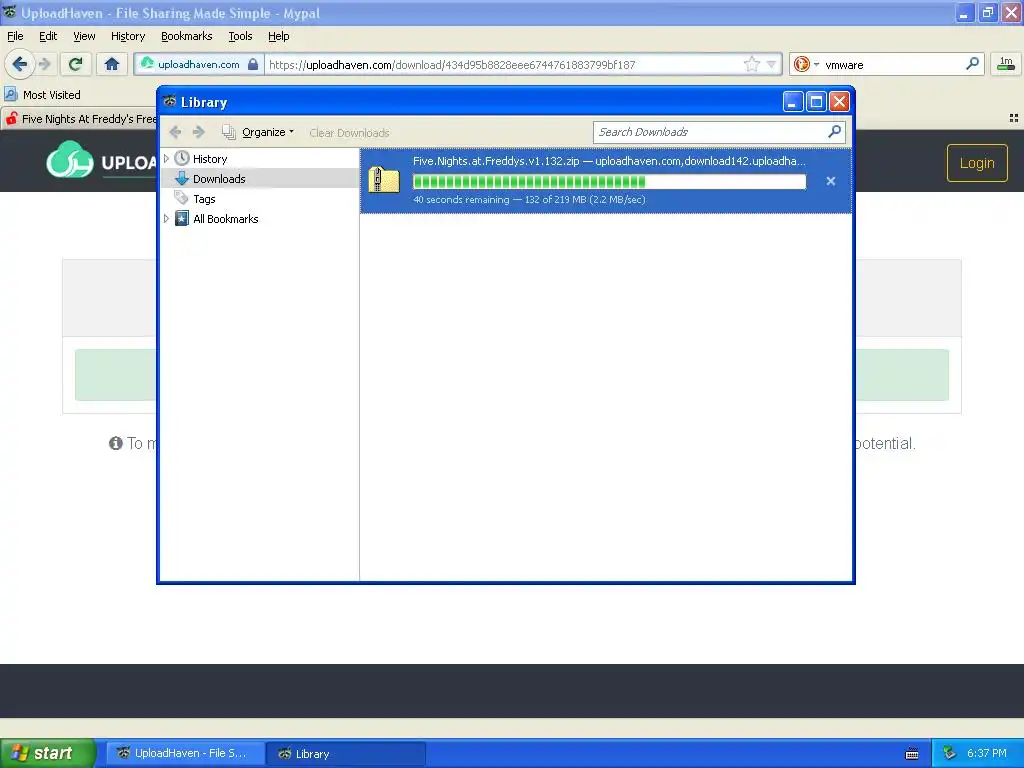Viewport: 1024px width, 768px height.
Task: Select the Five.Nights.at.Freddys.v1.132.zip download entry
Action: 606,181
